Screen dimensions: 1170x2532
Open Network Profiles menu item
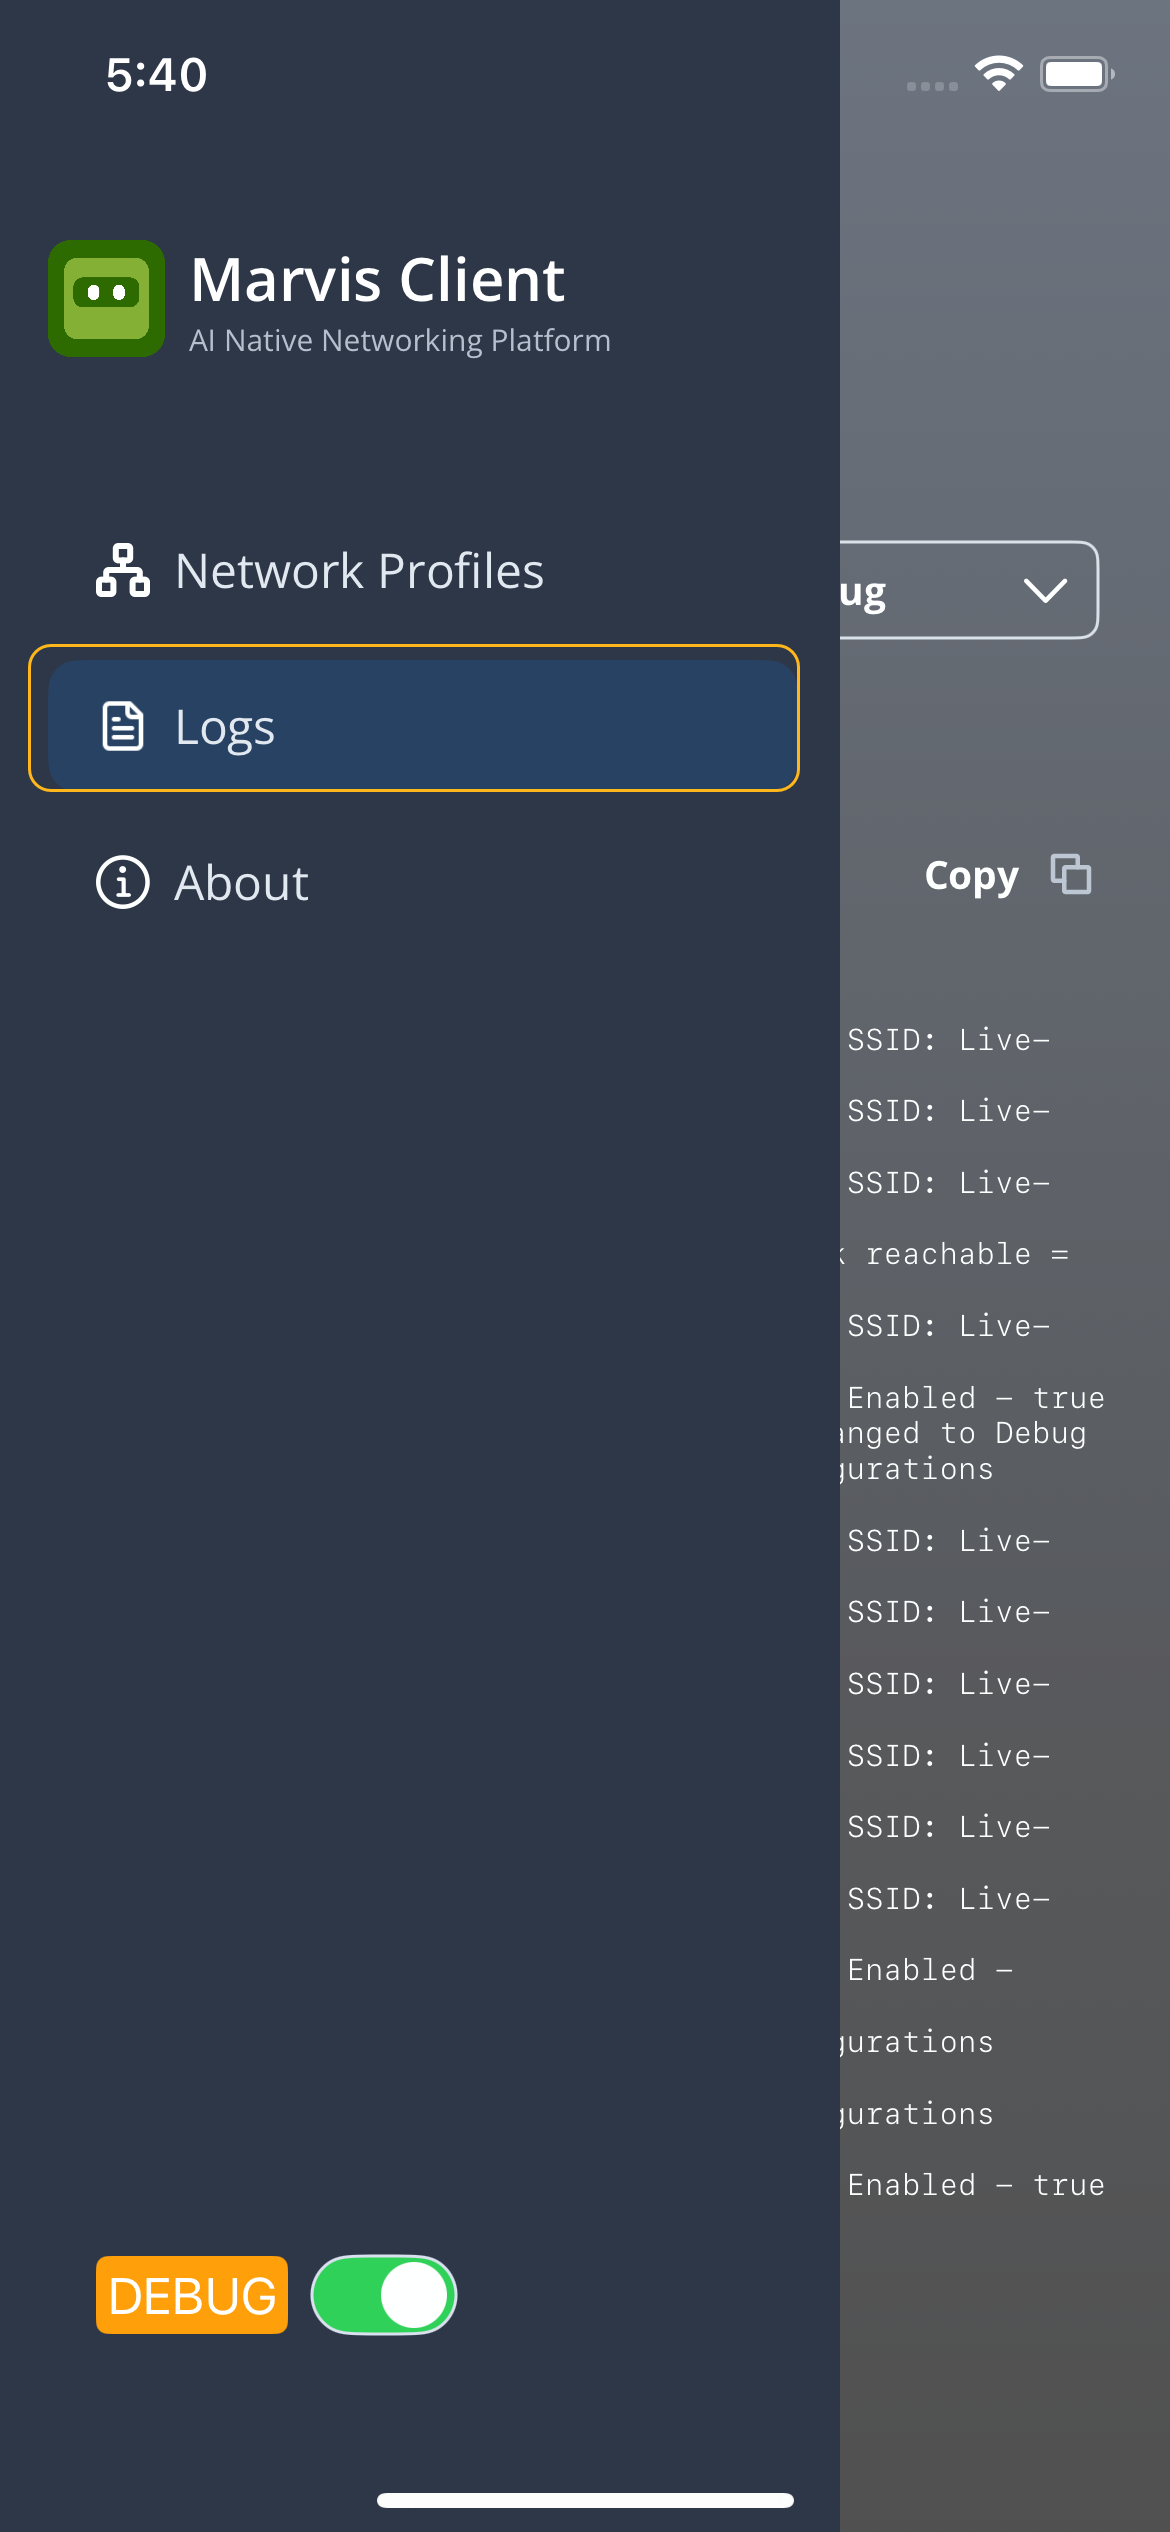(359, 571)
